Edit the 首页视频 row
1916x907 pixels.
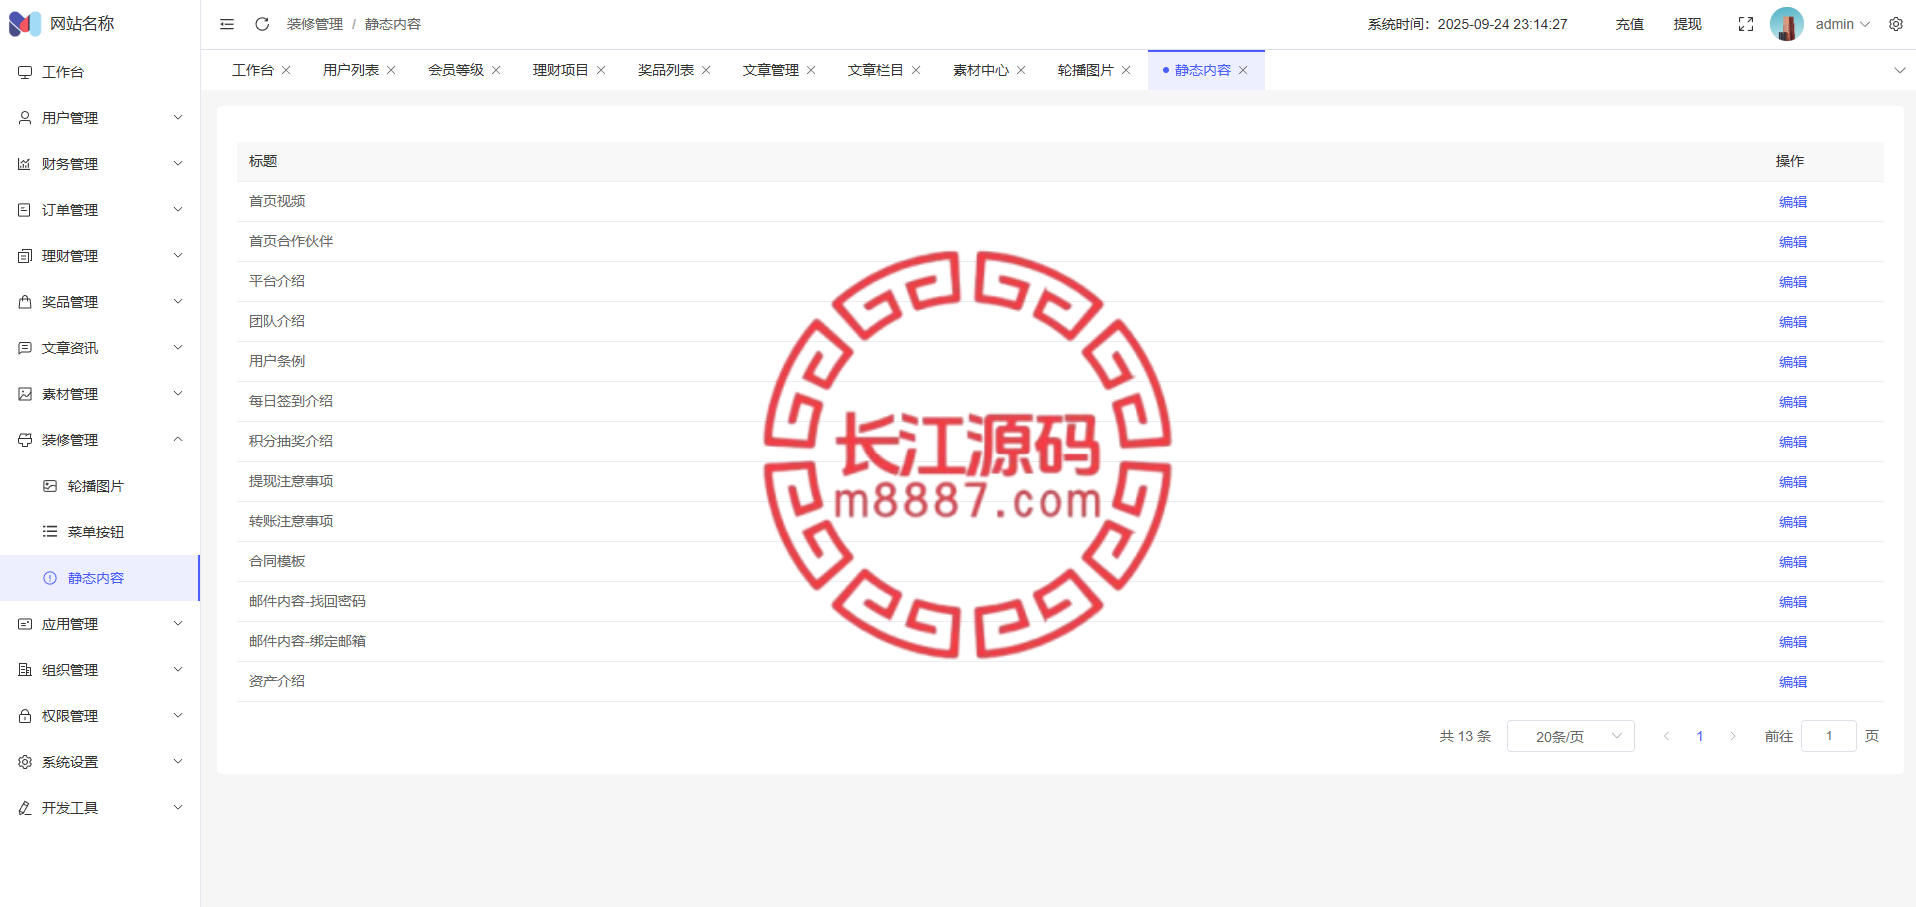tap(1793, 202)
